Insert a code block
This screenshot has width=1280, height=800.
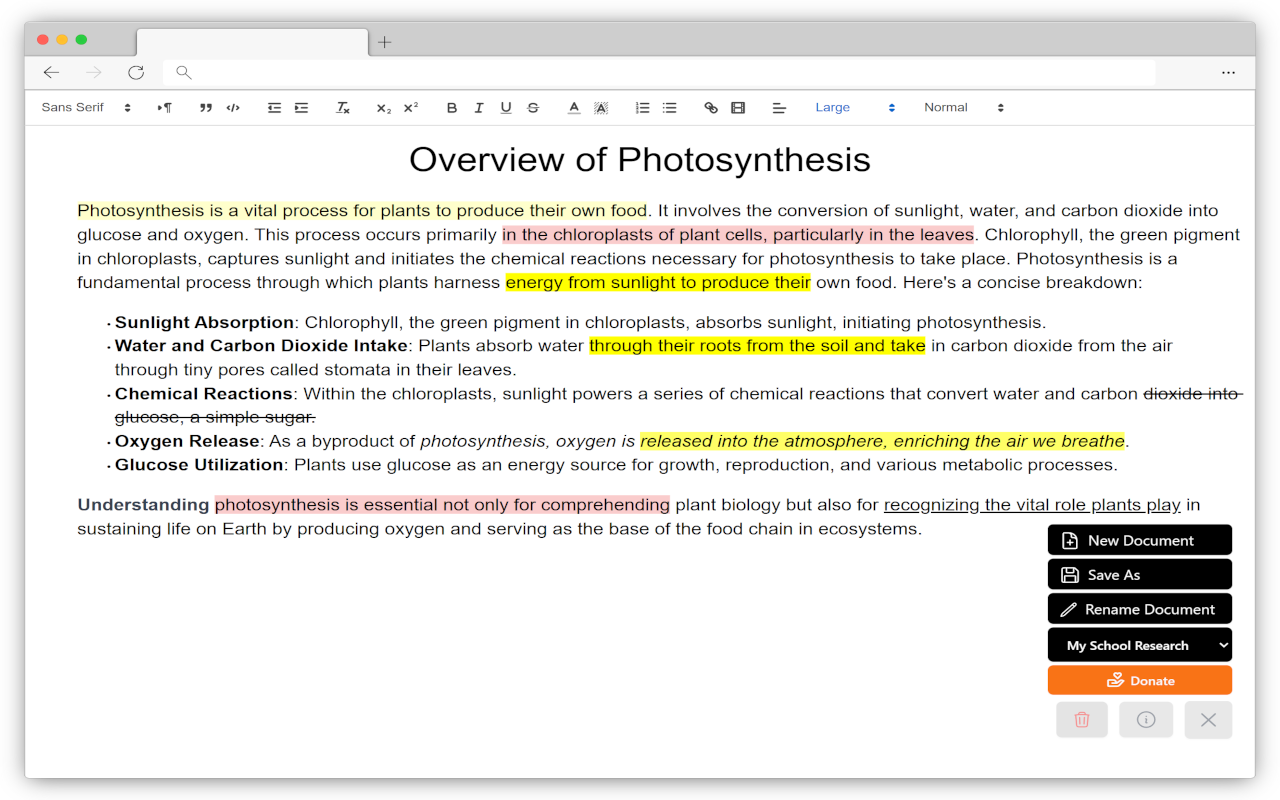(233, 108)
